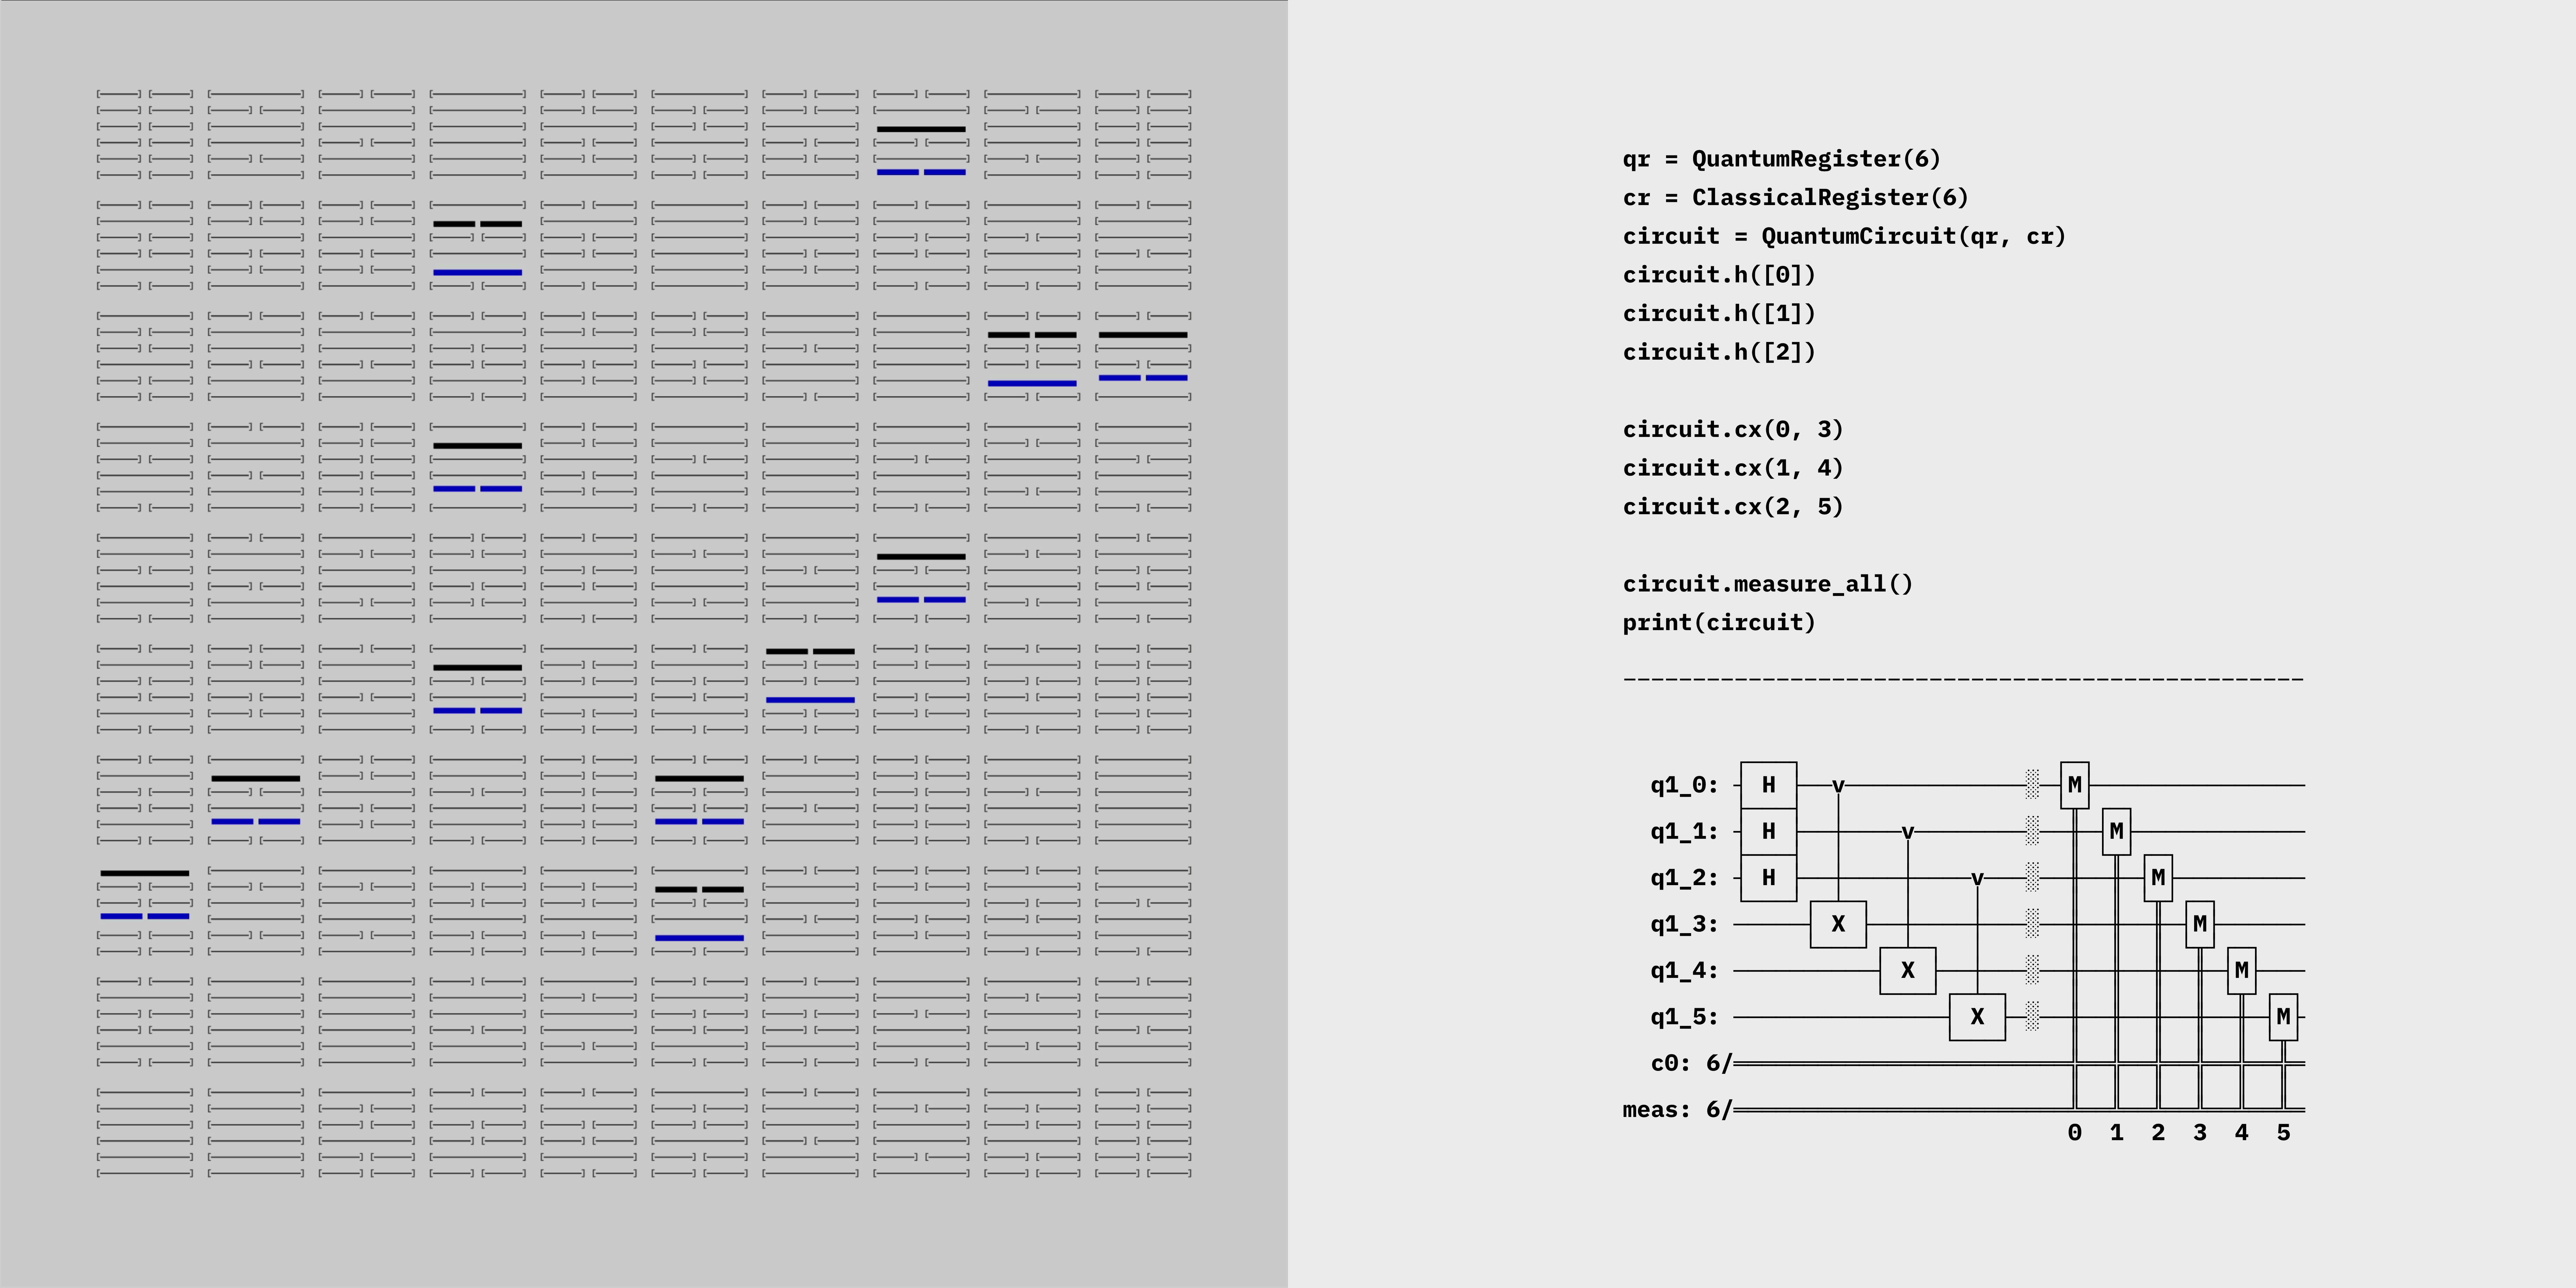Click the barrier marker on q1_0 wire
This screenshot has height=1288, width=2576.
[x=2032, y=785]
